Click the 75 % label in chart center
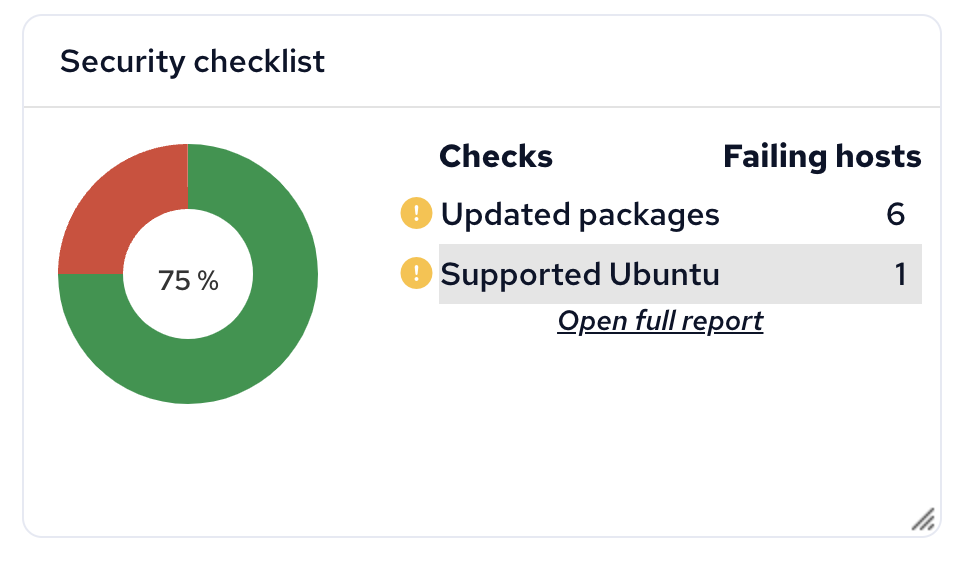Image resolution: width=958 pixels, height=570 pixels. [188, 280]
